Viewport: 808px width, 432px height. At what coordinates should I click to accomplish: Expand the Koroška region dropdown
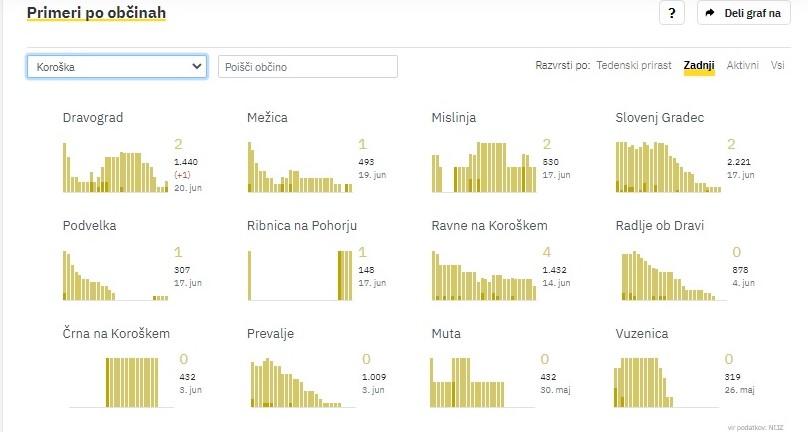(117, 67)
